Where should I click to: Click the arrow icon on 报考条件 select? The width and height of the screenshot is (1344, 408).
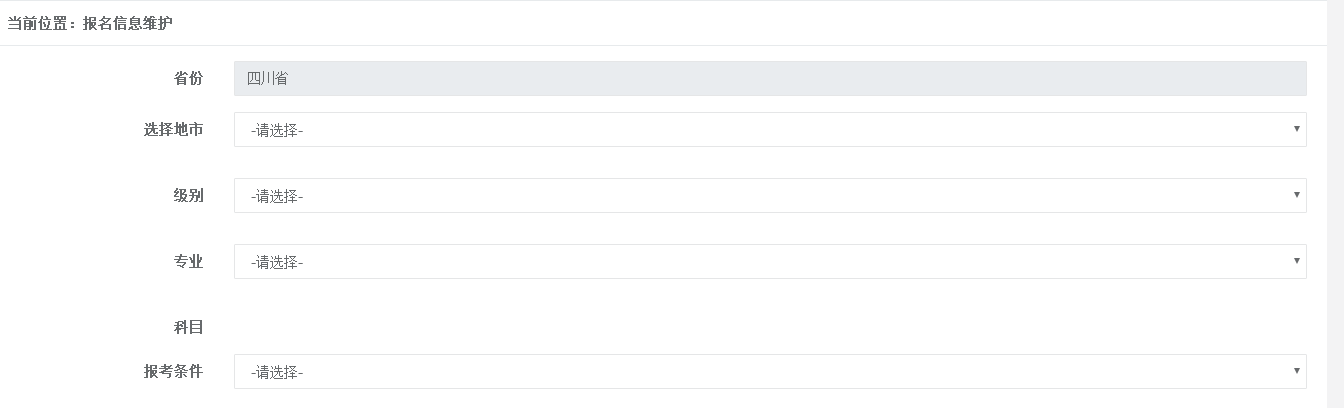click(x=1296, y=372)
